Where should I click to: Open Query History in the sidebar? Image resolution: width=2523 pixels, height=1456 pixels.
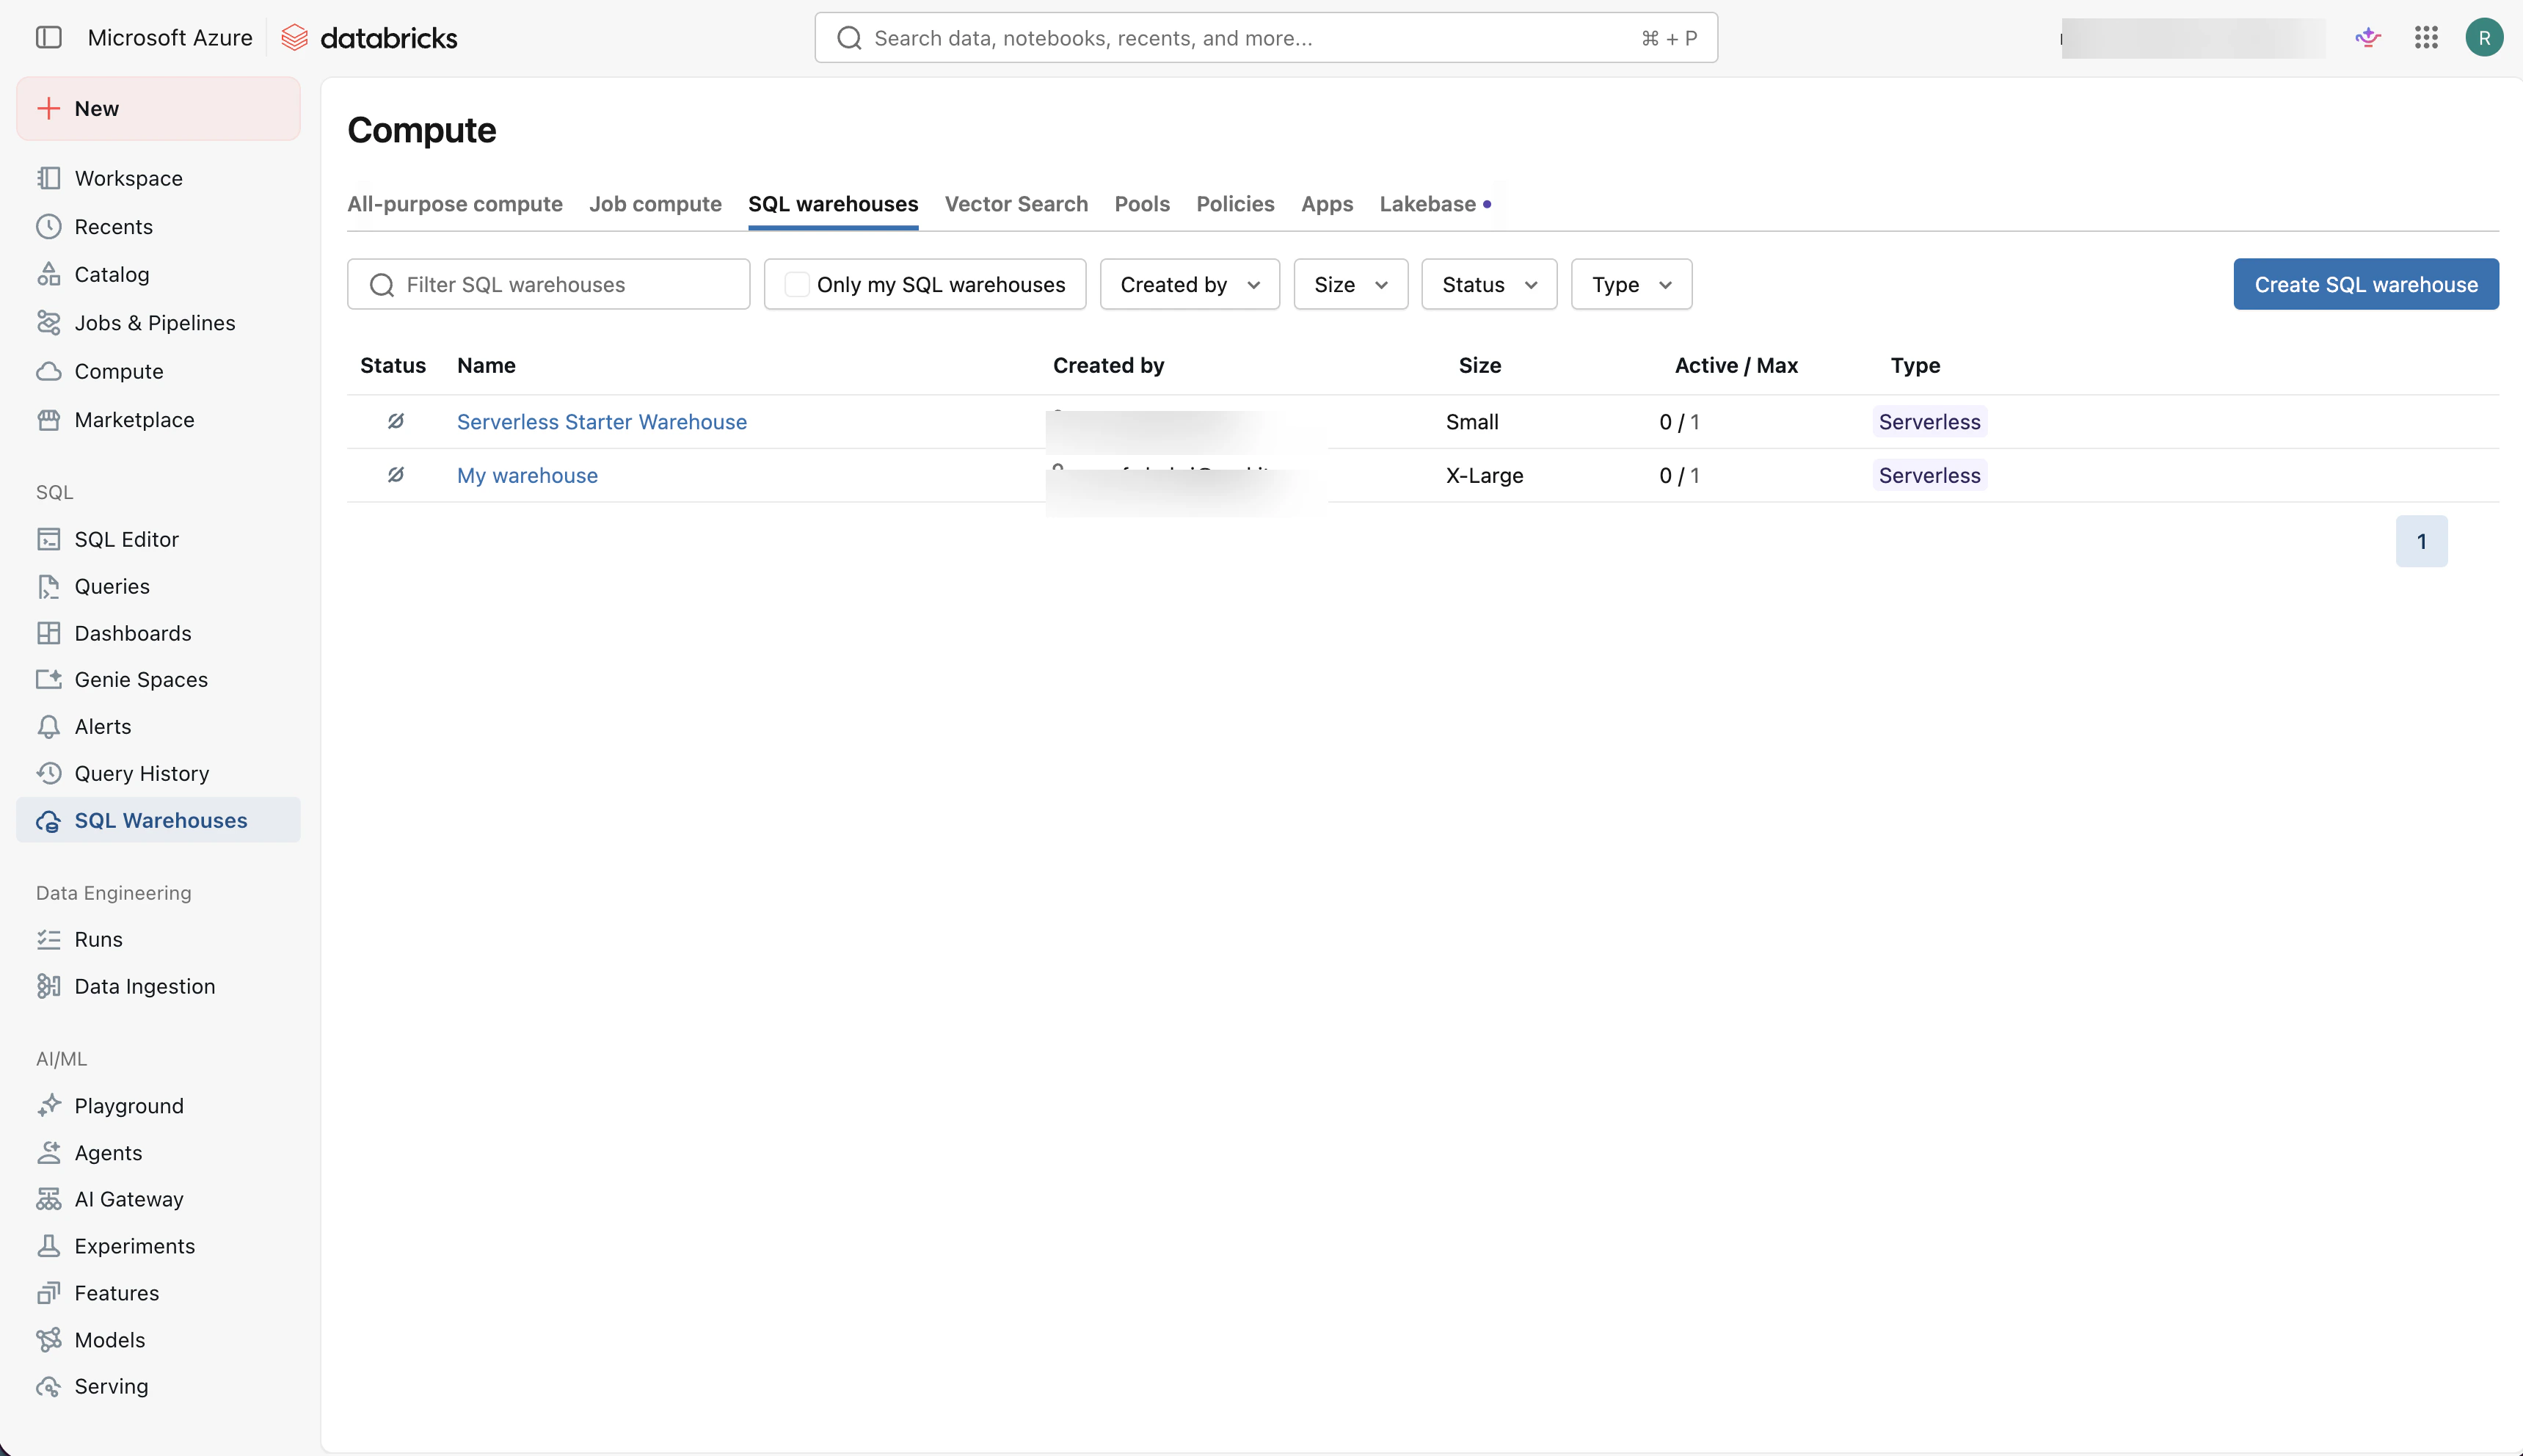click(x=158, y=774)
